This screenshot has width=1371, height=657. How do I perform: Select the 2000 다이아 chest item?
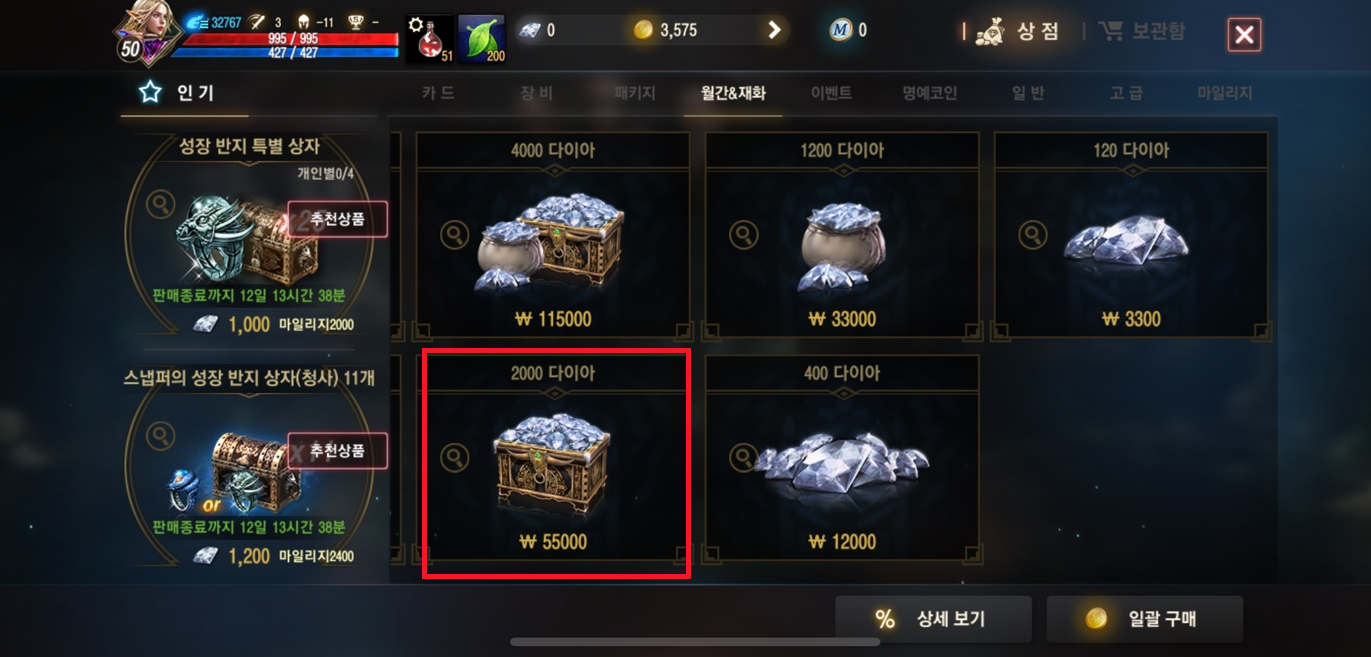pos(553,463)
